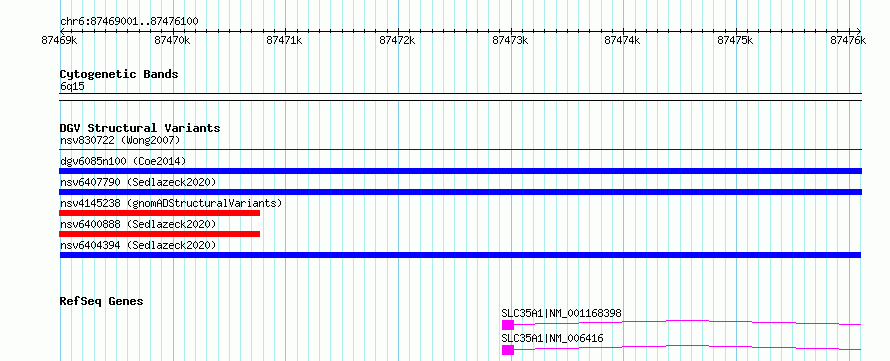Select the thin nsv830722 variant line
This screenshot has width=890, height=361.
point(460,150)
